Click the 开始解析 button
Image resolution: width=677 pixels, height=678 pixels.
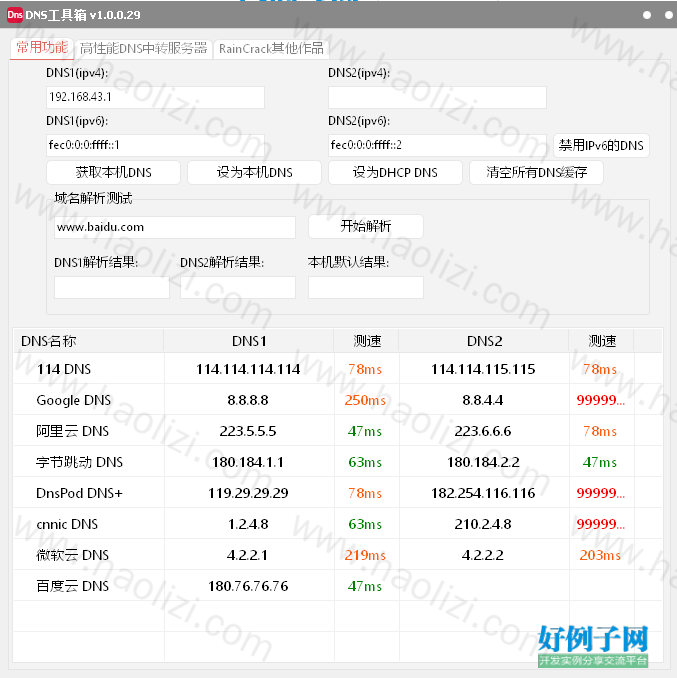point(366,226)
